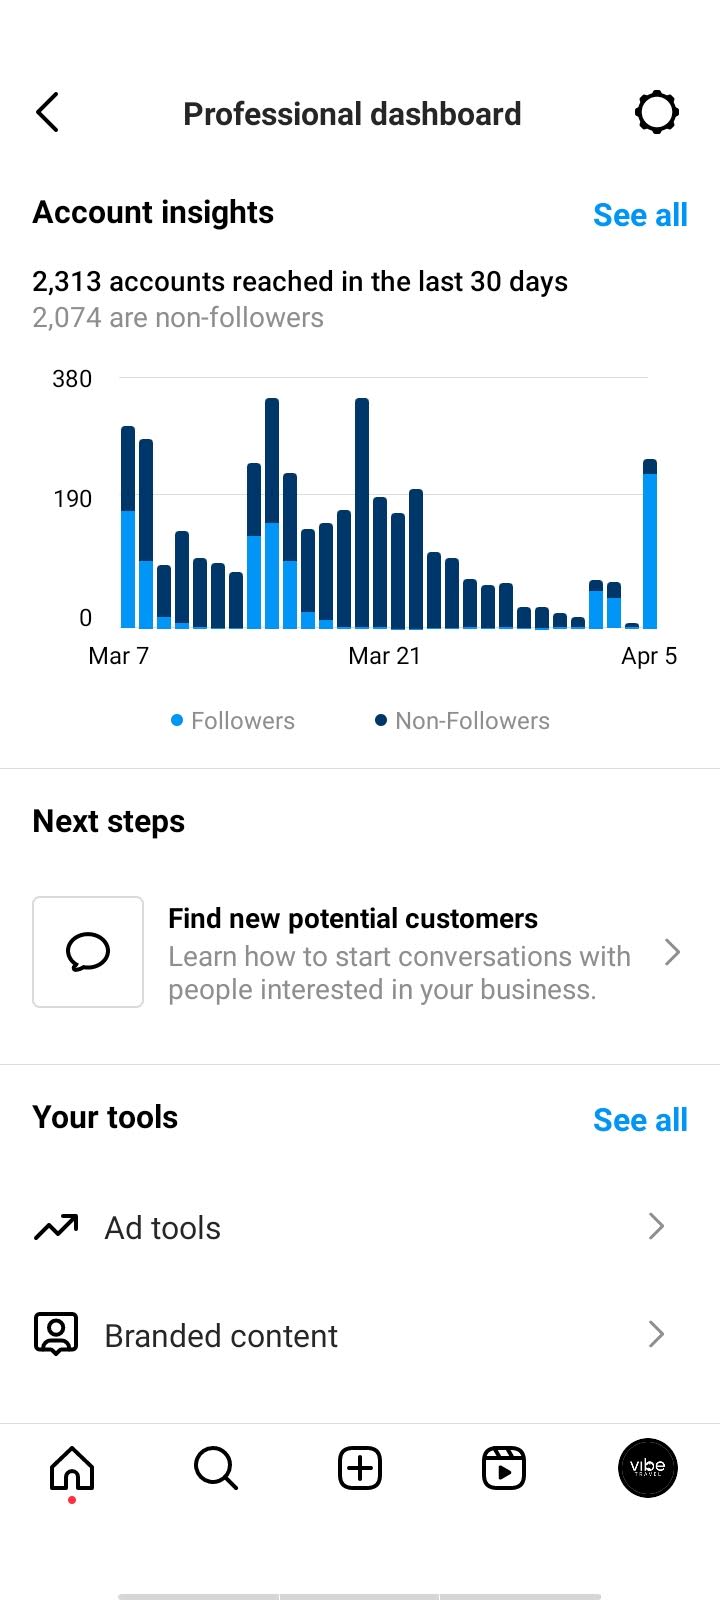Open Find new potential customers chevron
This screenshot has width=720, height=1600.
tap(673, 952)
